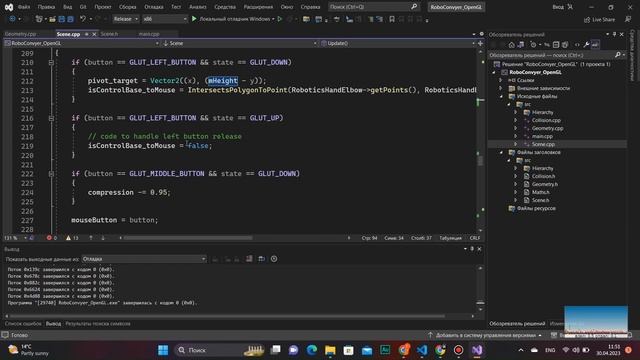Click the add to source control button in status bar
Screen dimensions: 640x360
click(x=485, y=335)
